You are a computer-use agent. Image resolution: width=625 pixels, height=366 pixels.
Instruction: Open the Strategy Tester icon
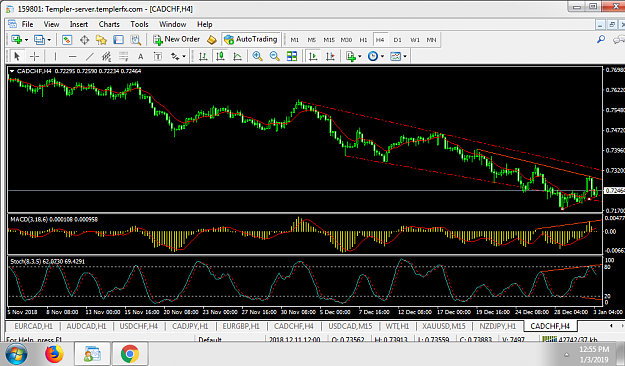click(136, 39)
